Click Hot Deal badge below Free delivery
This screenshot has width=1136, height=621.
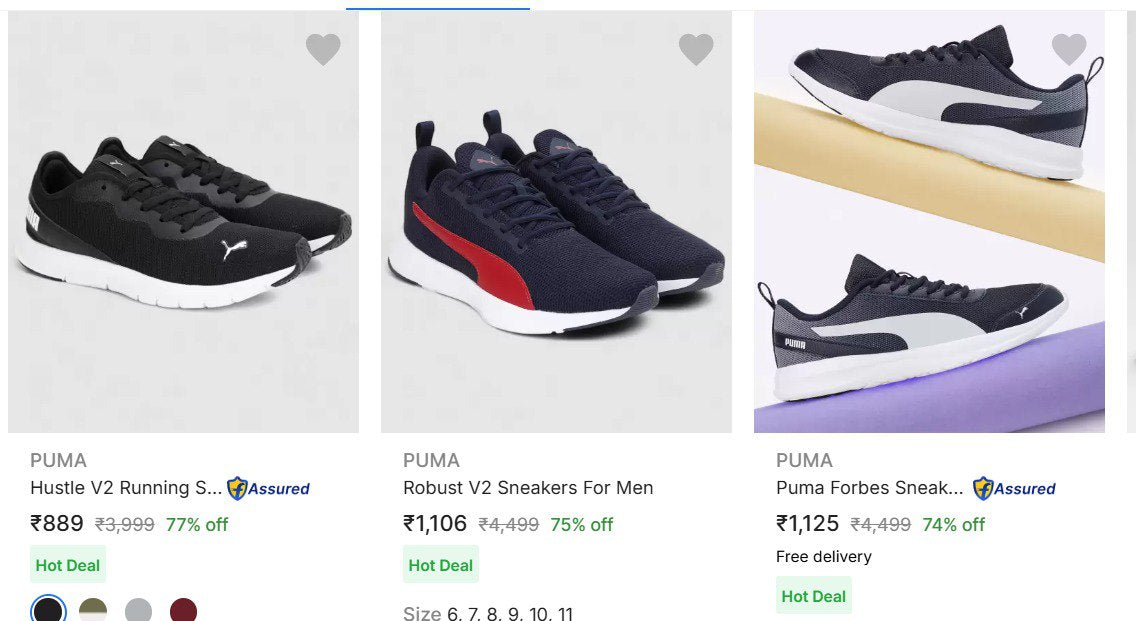point(814,596)
